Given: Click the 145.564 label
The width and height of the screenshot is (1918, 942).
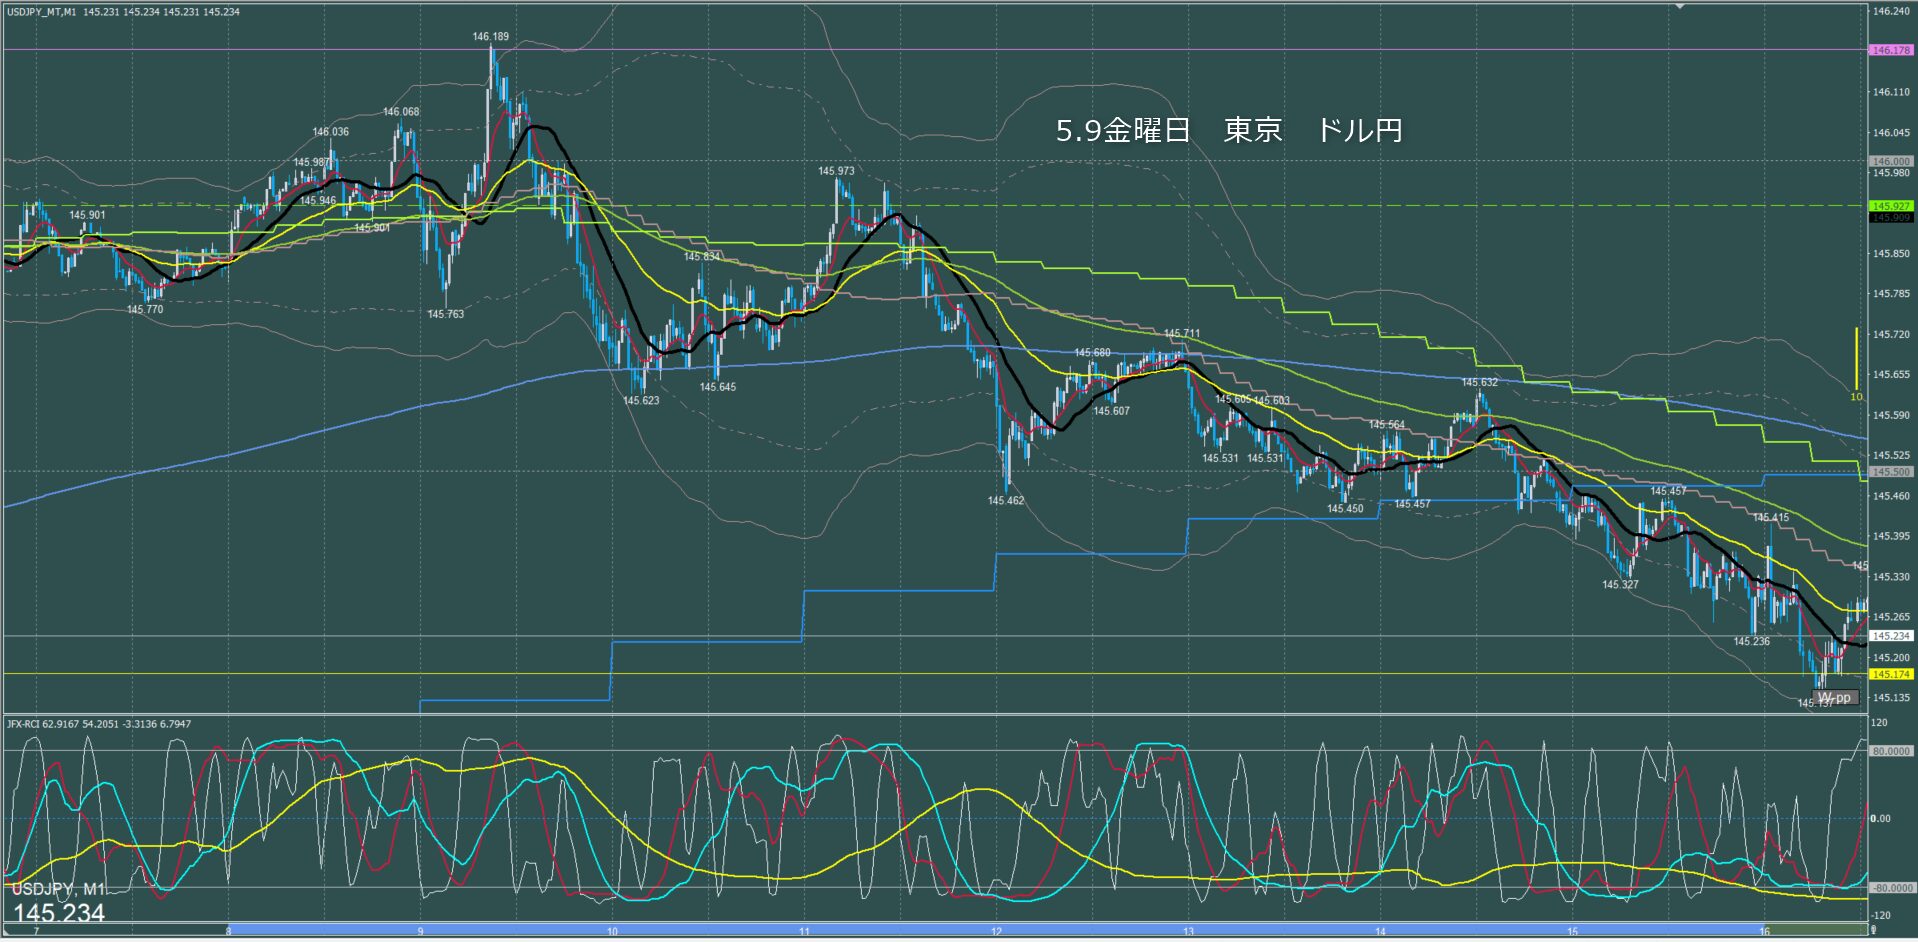Looking at the screenshot, I should (1386, 425).
